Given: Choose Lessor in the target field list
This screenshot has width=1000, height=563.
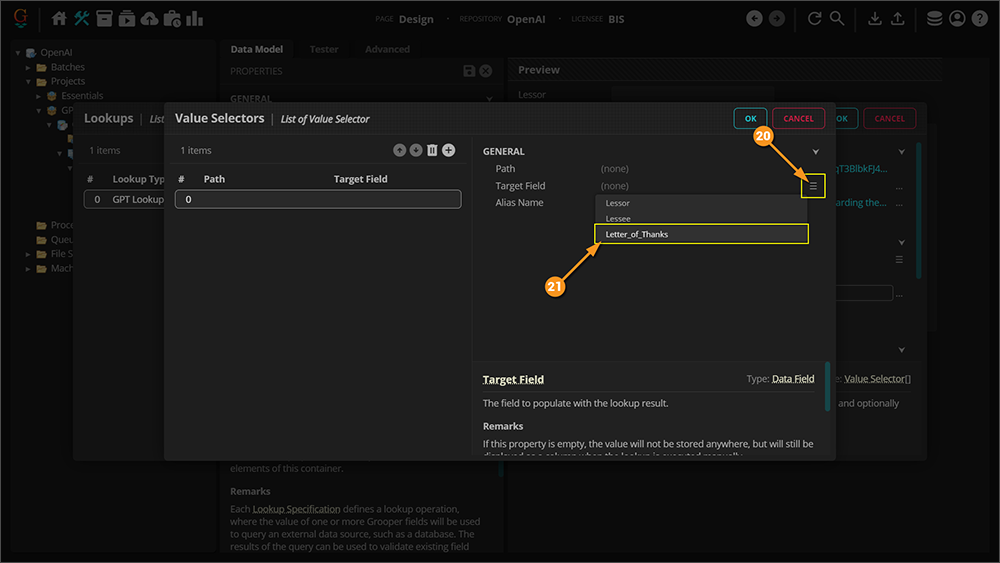Looking at the screenshot, I should click(618, 203).
